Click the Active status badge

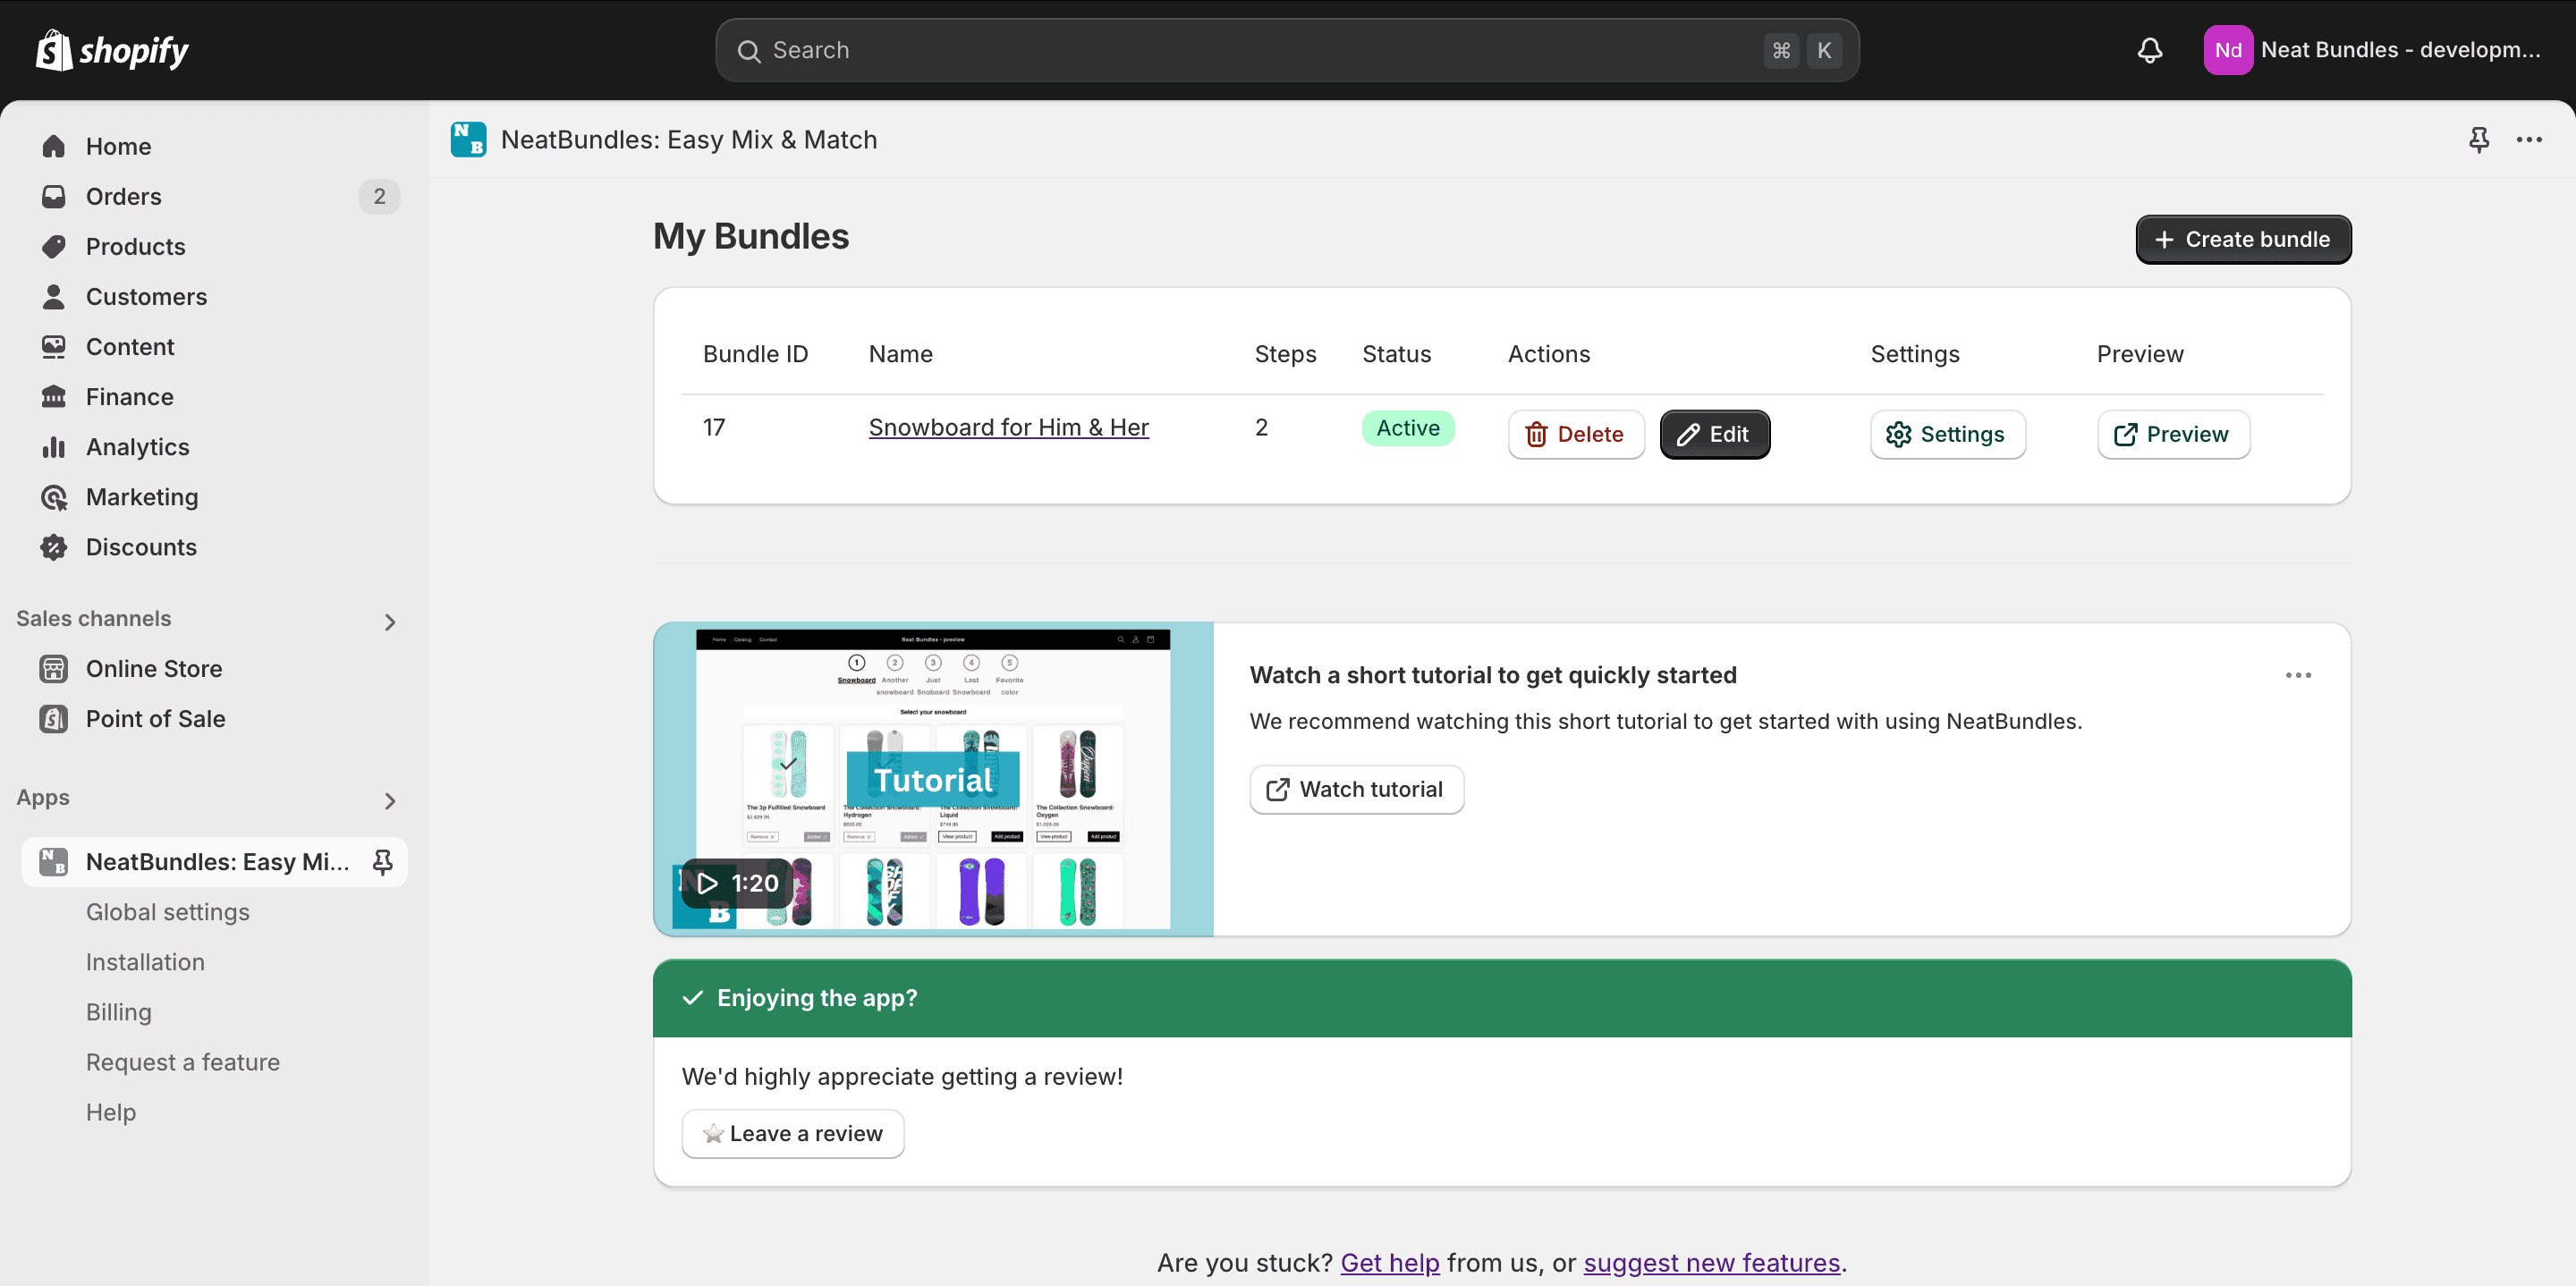1407,428
